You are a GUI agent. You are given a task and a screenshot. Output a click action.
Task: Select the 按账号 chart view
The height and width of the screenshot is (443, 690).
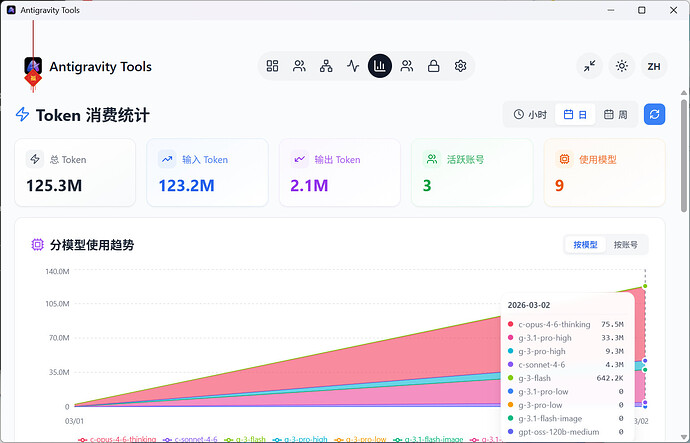[x=625, y=245]
